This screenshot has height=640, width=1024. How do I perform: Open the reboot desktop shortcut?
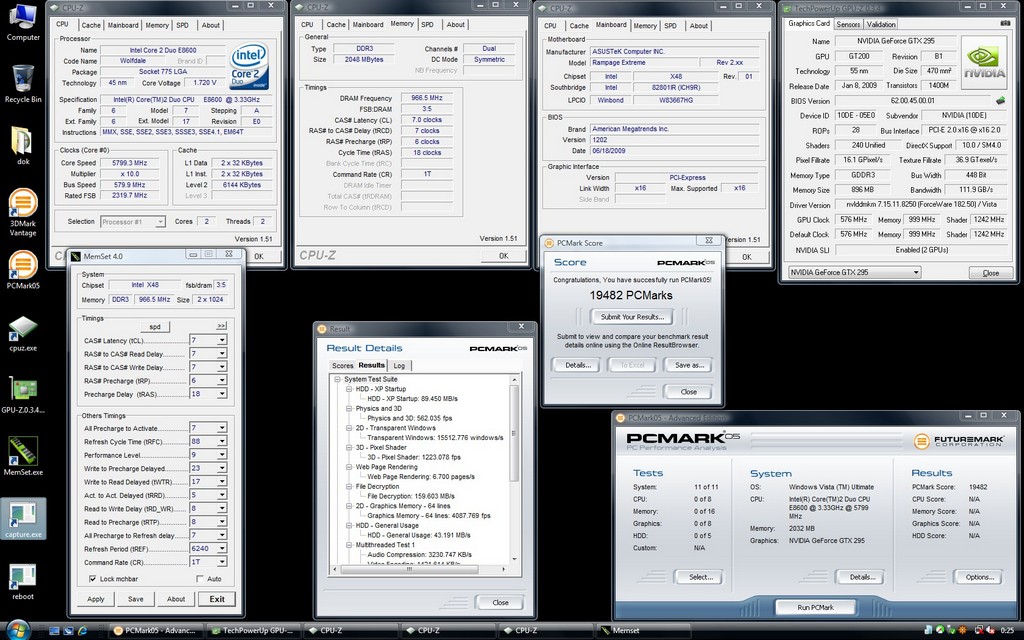click(23, 581)
